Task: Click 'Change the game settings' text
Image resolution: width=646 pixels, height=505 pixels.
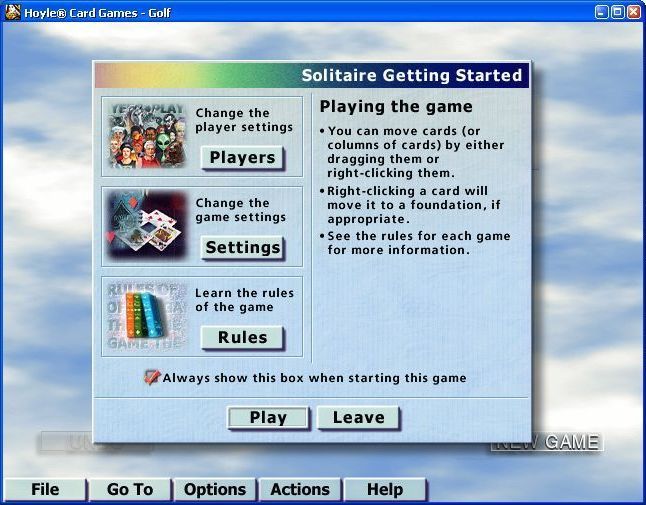Action: 241,210
